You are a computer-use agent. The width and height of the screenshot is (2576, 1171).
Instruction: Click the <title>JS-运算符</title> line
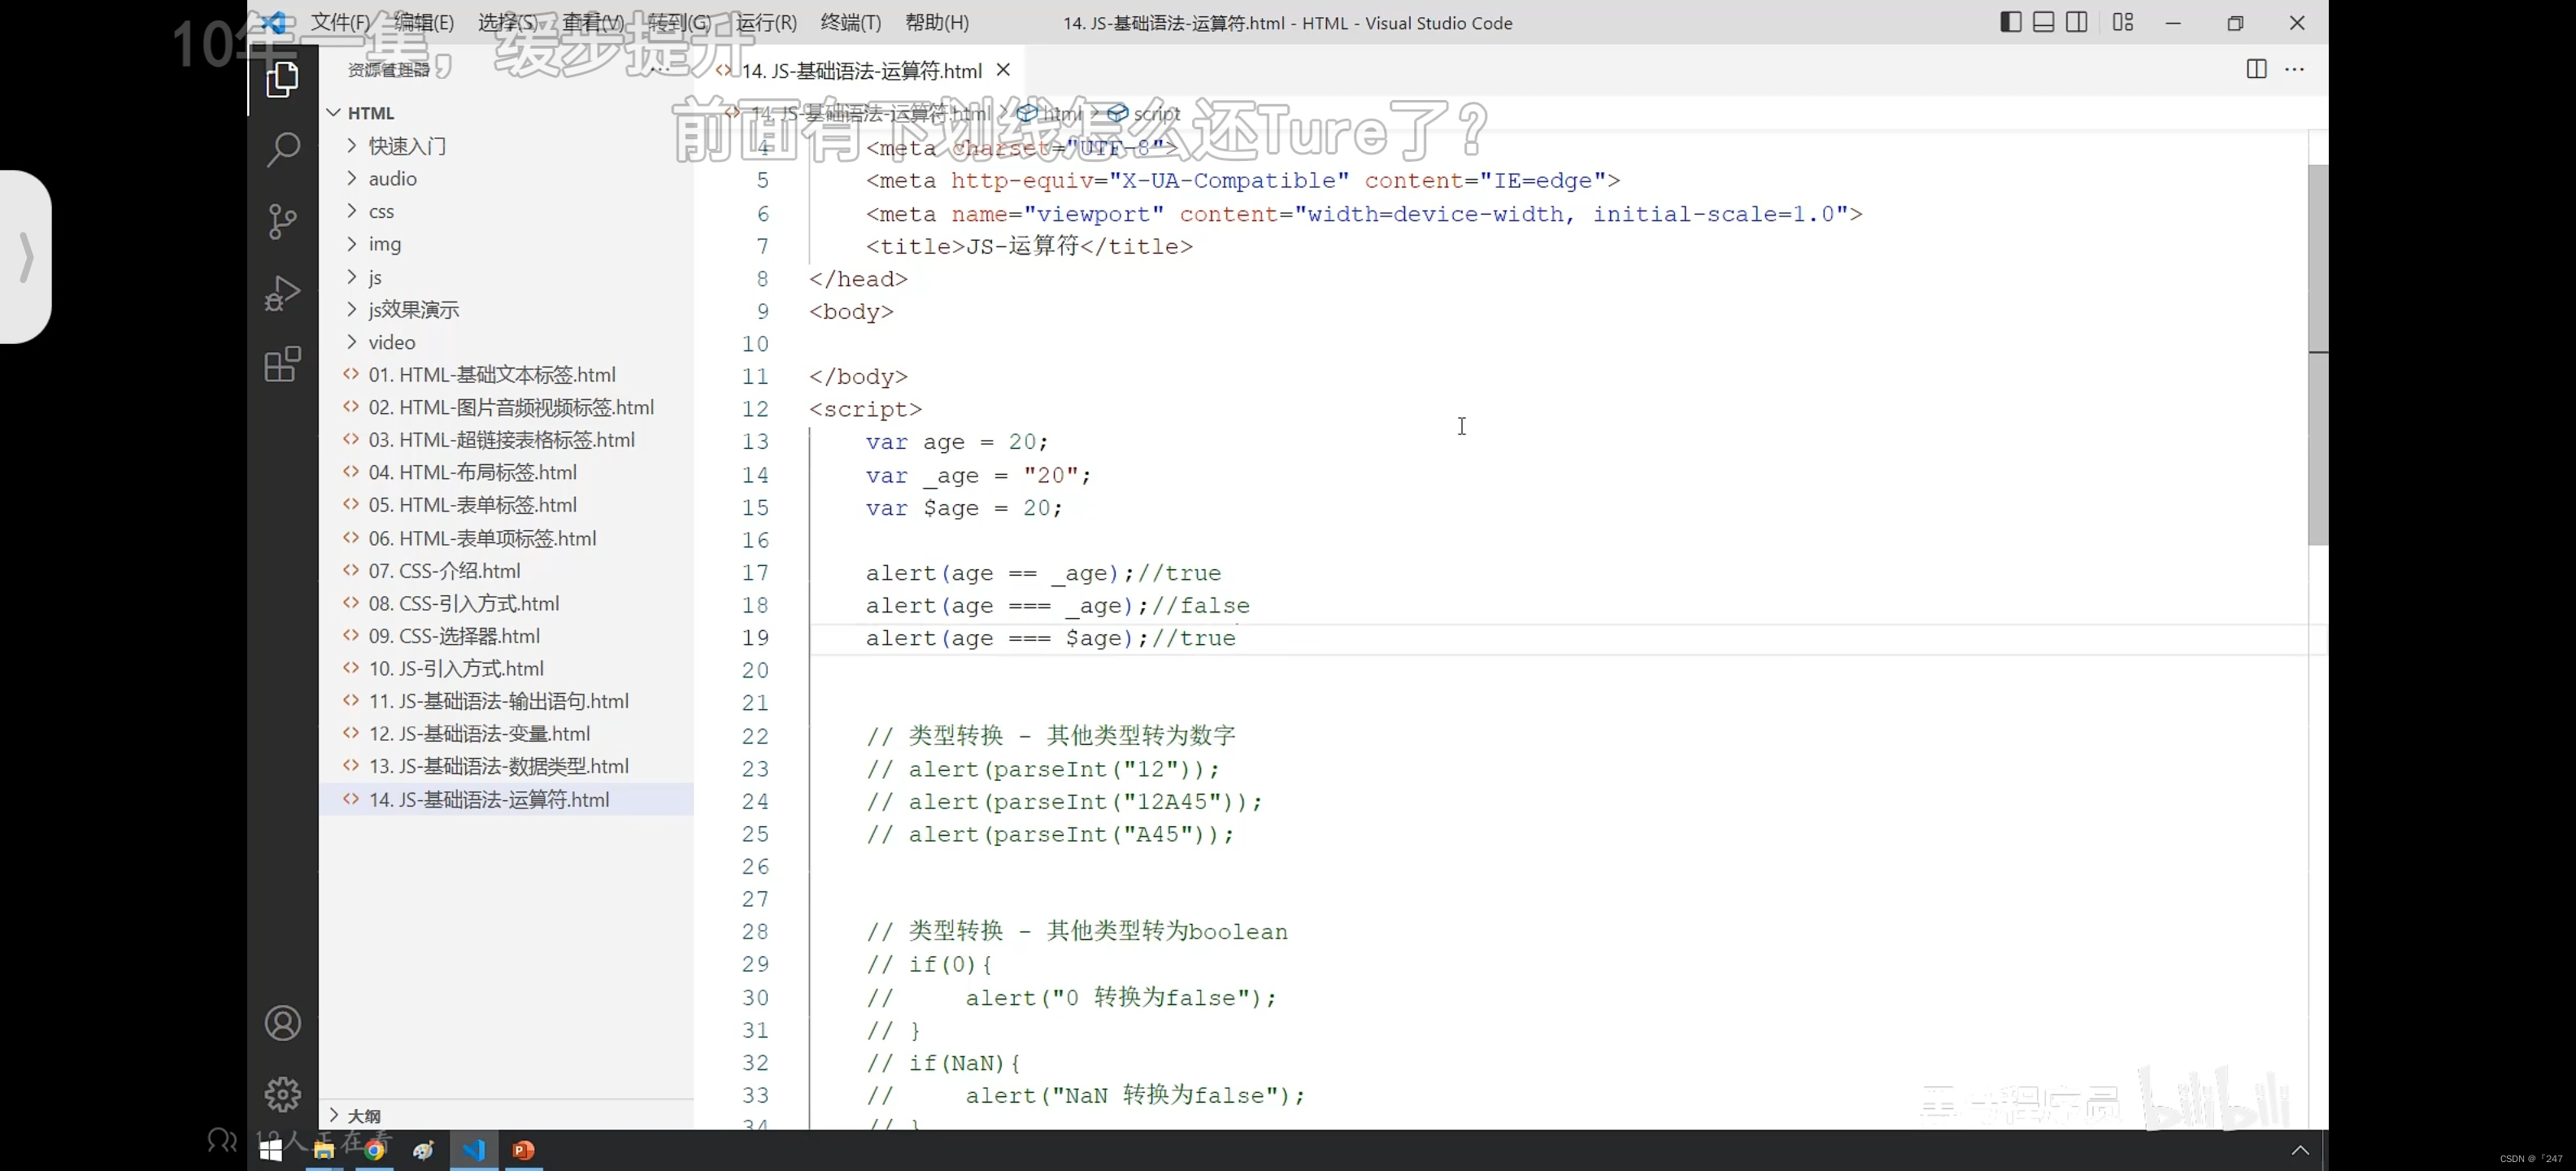(x=1029, y=246)
